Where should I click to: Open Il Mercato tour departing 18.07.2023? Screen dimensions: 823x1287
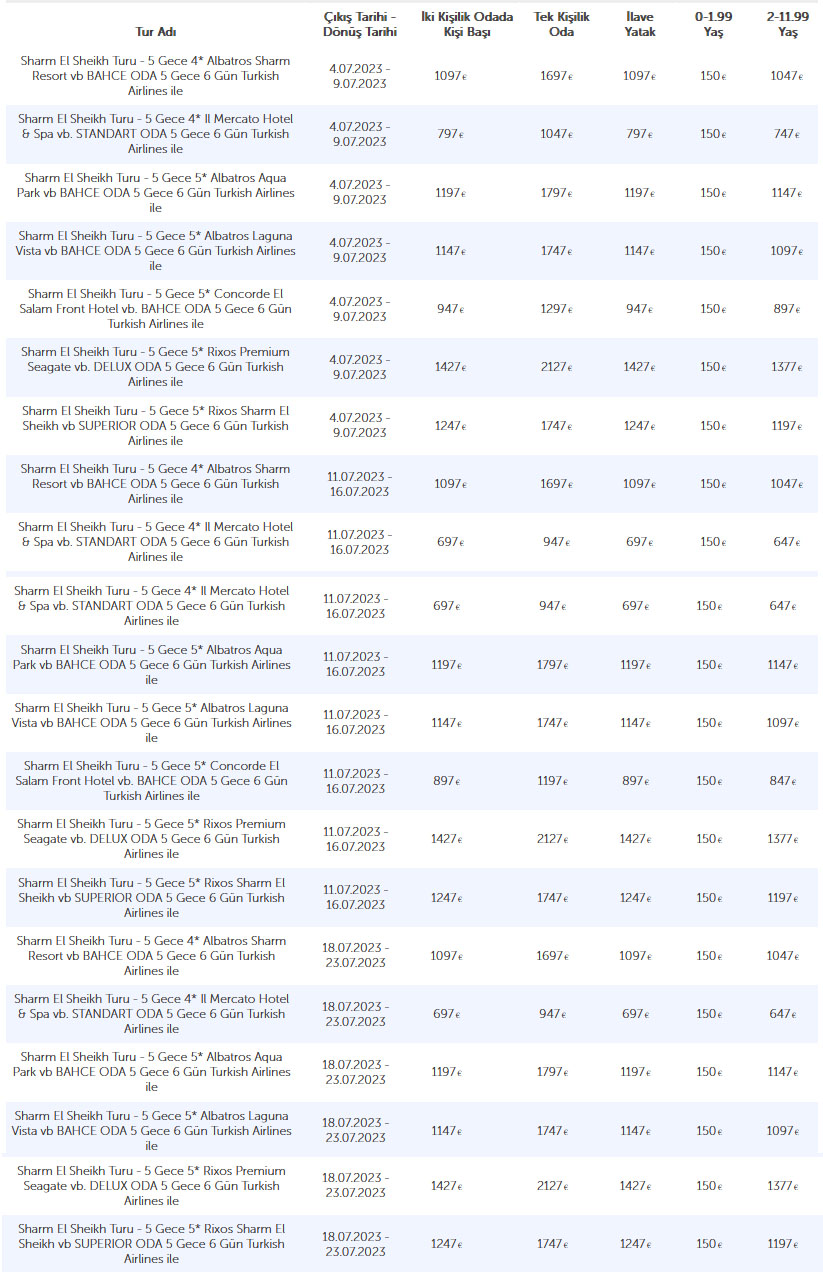click(x=152, y=1014)
